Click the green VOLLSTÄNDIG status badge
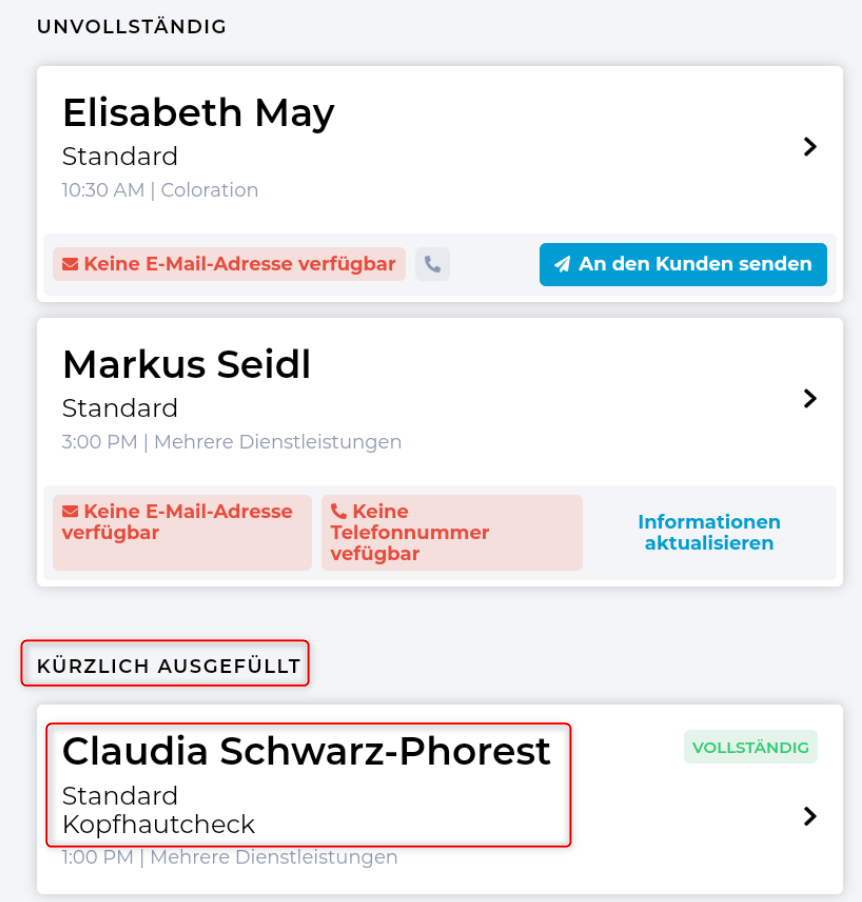 point(750,747)
